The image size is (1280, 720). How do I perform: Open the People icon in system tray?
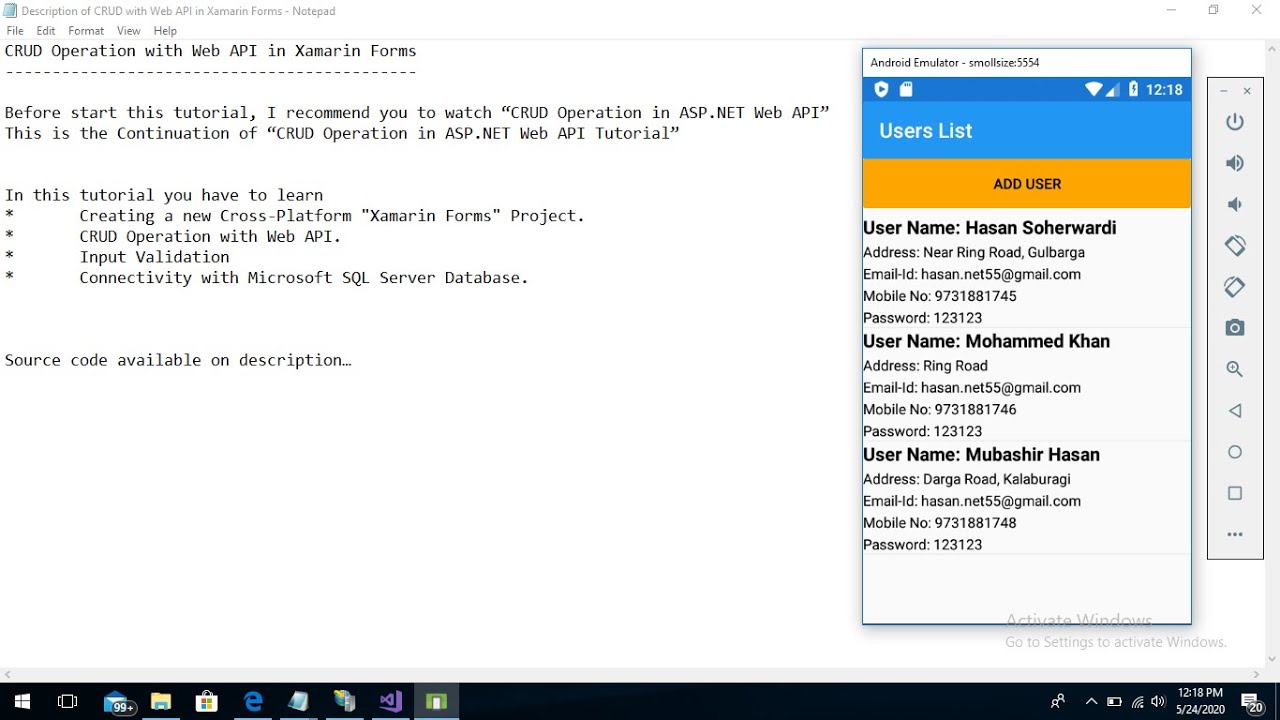pos(1057,702)
